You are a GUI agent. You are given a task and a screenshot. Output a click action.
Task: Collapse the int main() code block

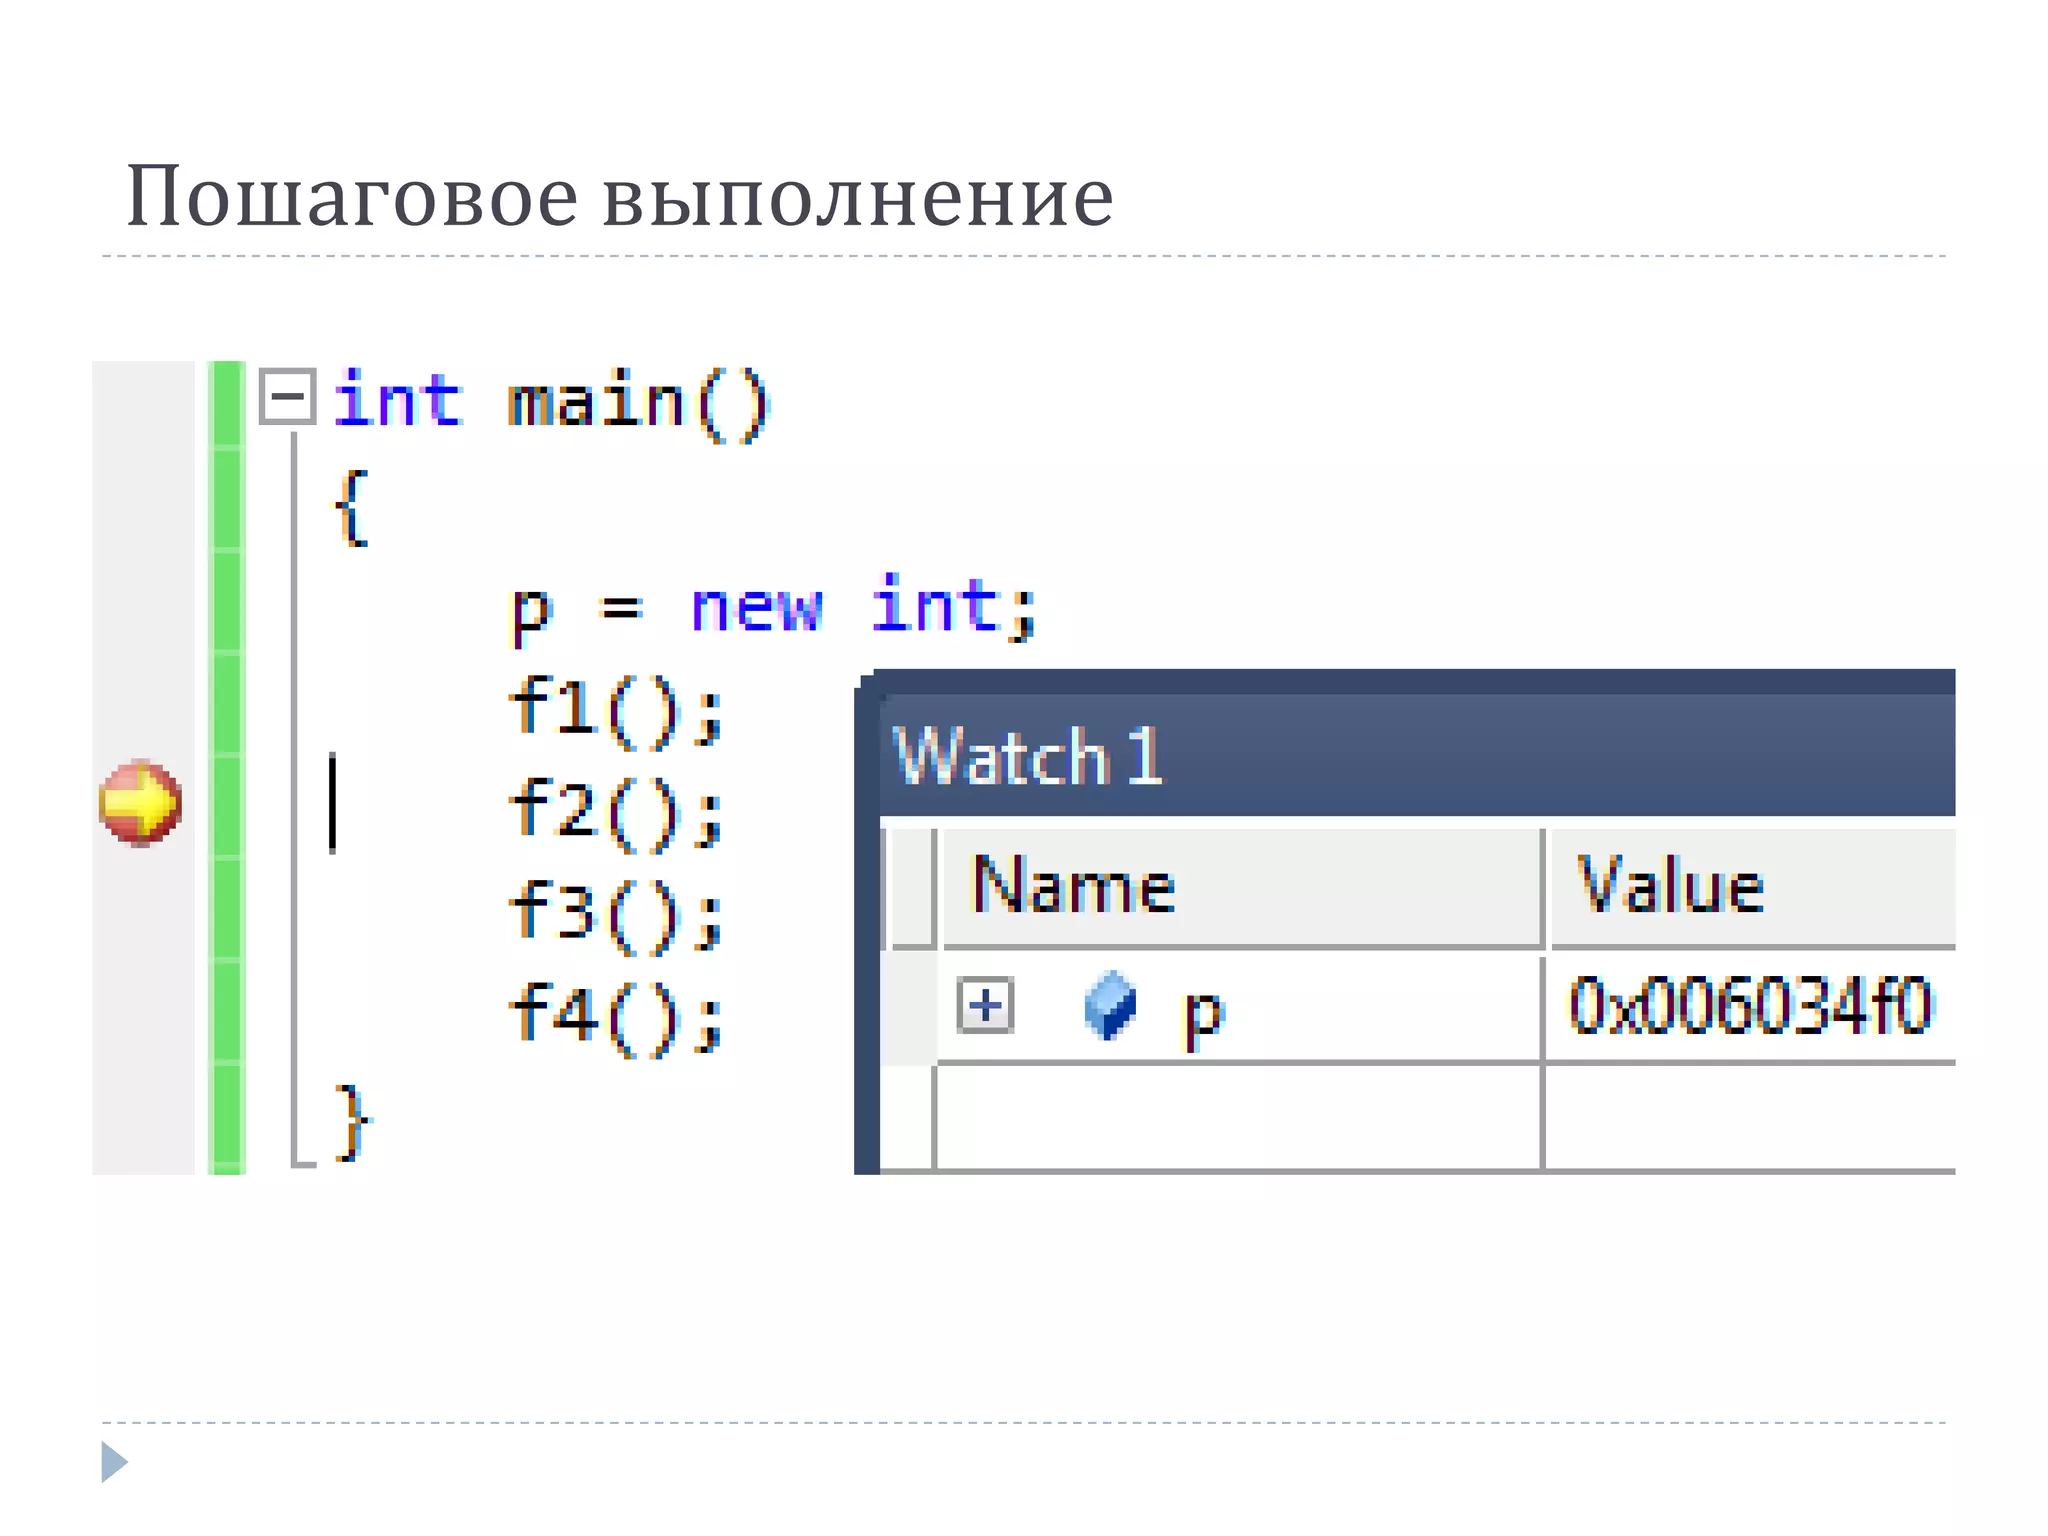[288, 397]
